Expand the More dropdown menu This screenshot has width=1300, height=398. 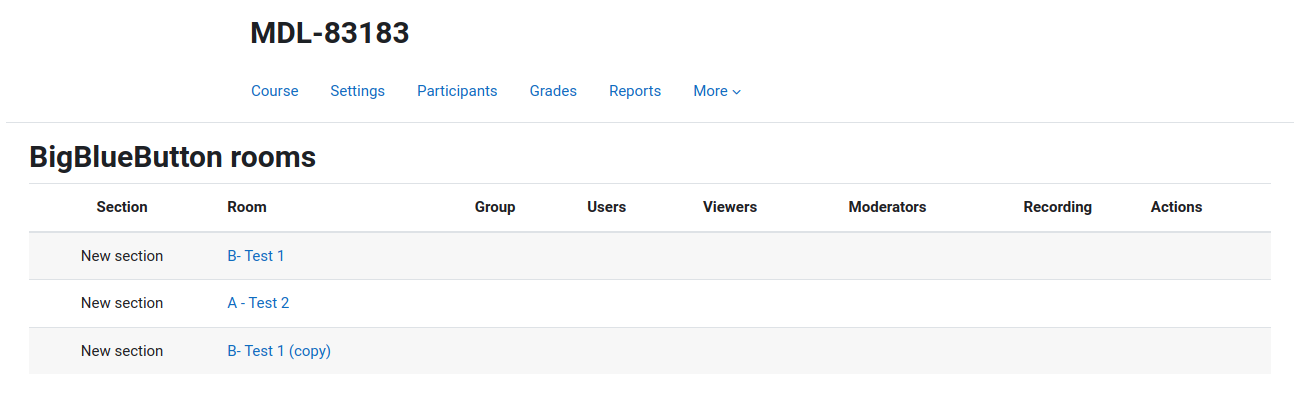click(717, 91)
